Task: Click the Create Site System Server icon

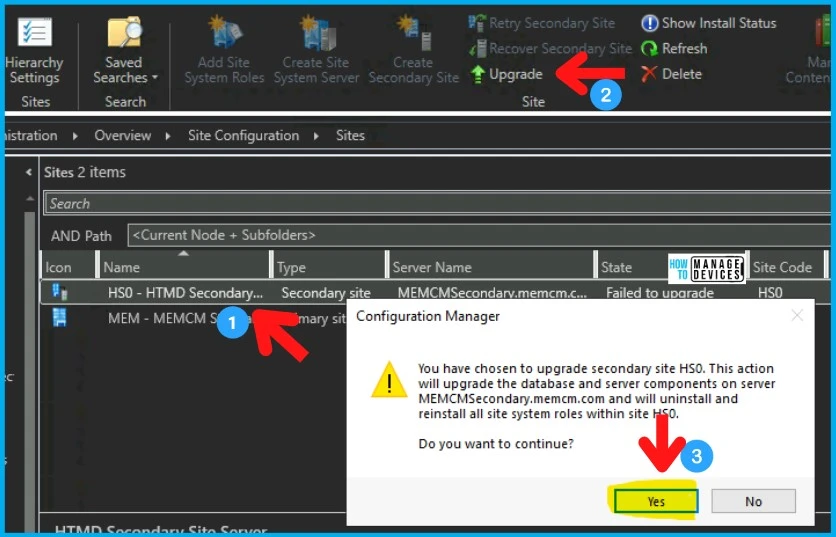Action: coord(316,32)
